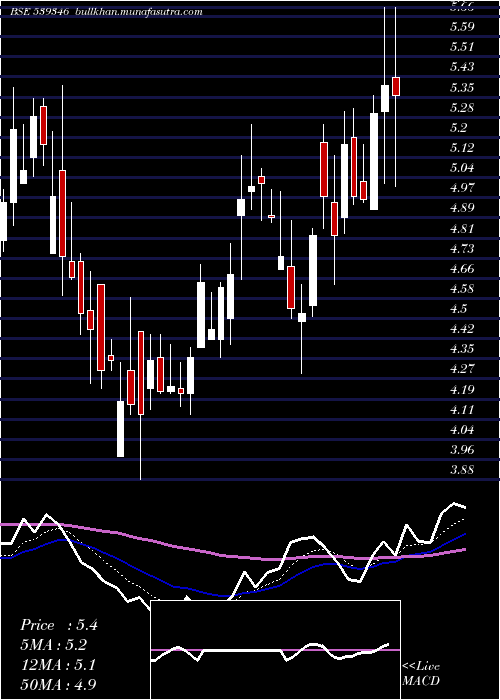Click the '50MA : 4.9' readout
The width and height of the screenshot is (500, 700).
[x=58, y=685]
